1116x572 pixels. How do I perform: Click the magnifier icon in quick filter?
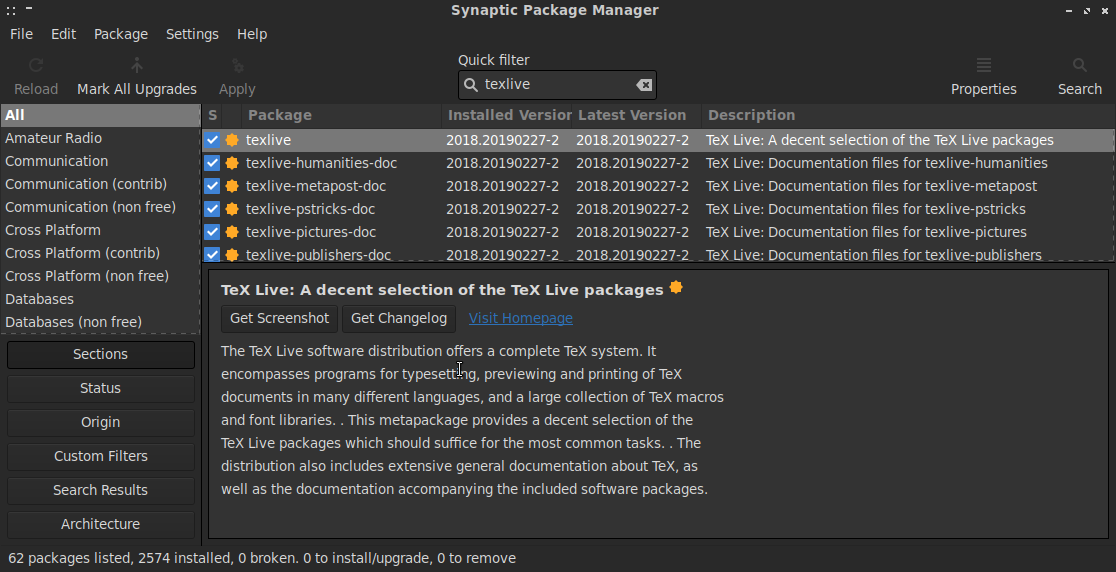pos(470,85)
